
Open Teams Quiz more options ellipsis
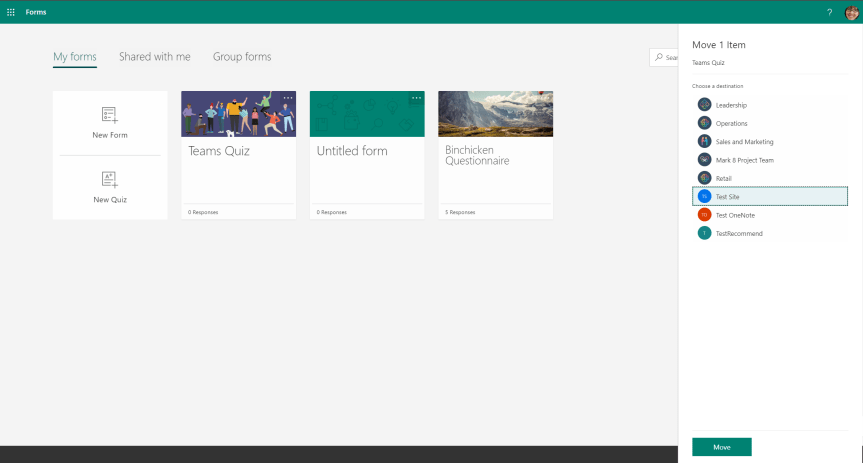coord(288,98)
